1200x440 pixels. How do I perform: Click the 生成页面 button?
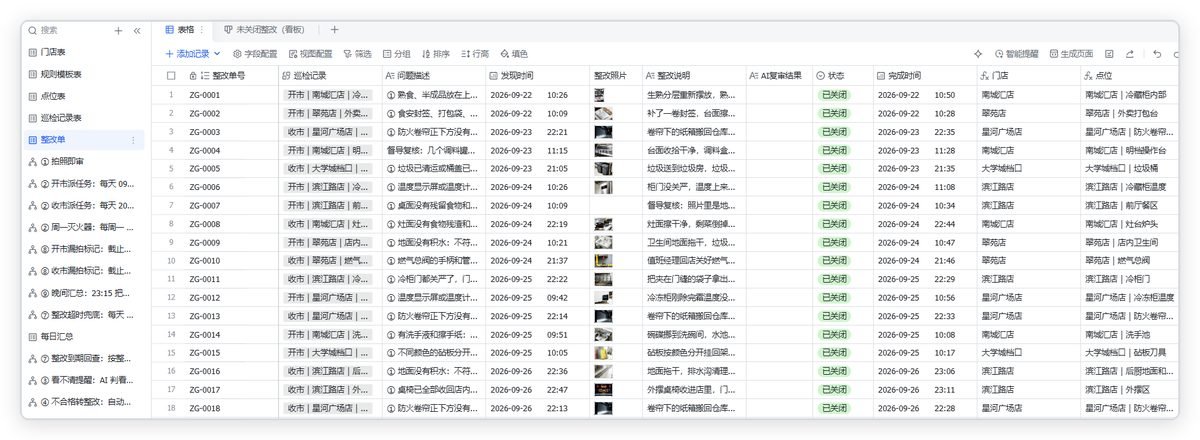coord(1071,54)
